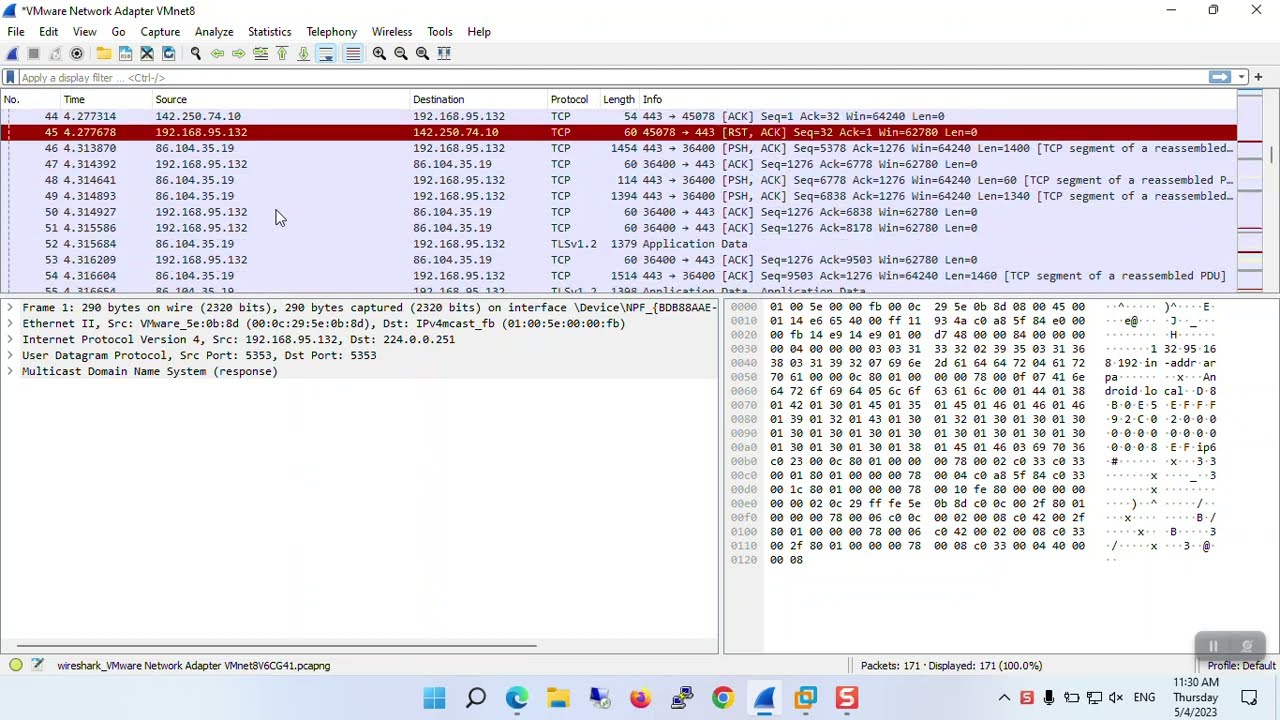Open display filter history dropdown
The image size is (1280, 720).
click(1241, 77)
